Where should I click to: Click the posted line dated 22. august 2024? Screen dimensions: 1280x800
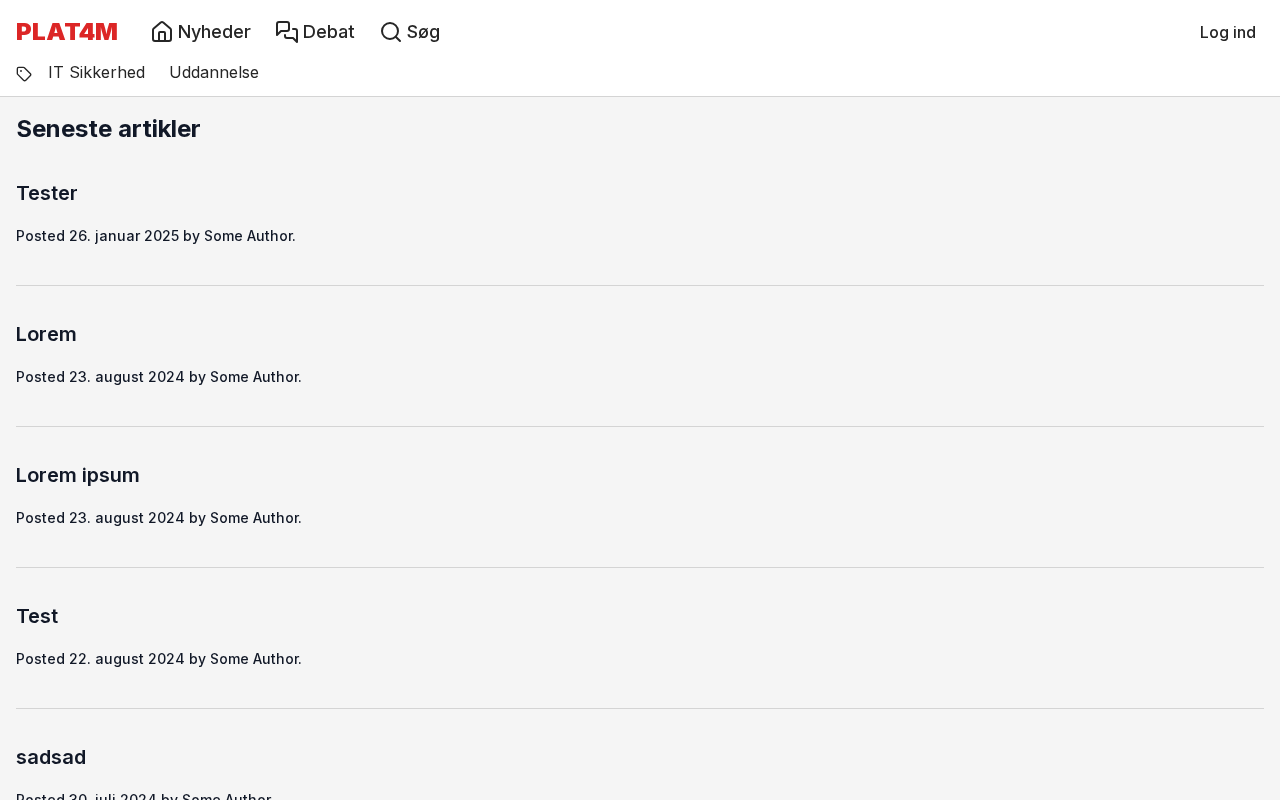coord(159,659)
